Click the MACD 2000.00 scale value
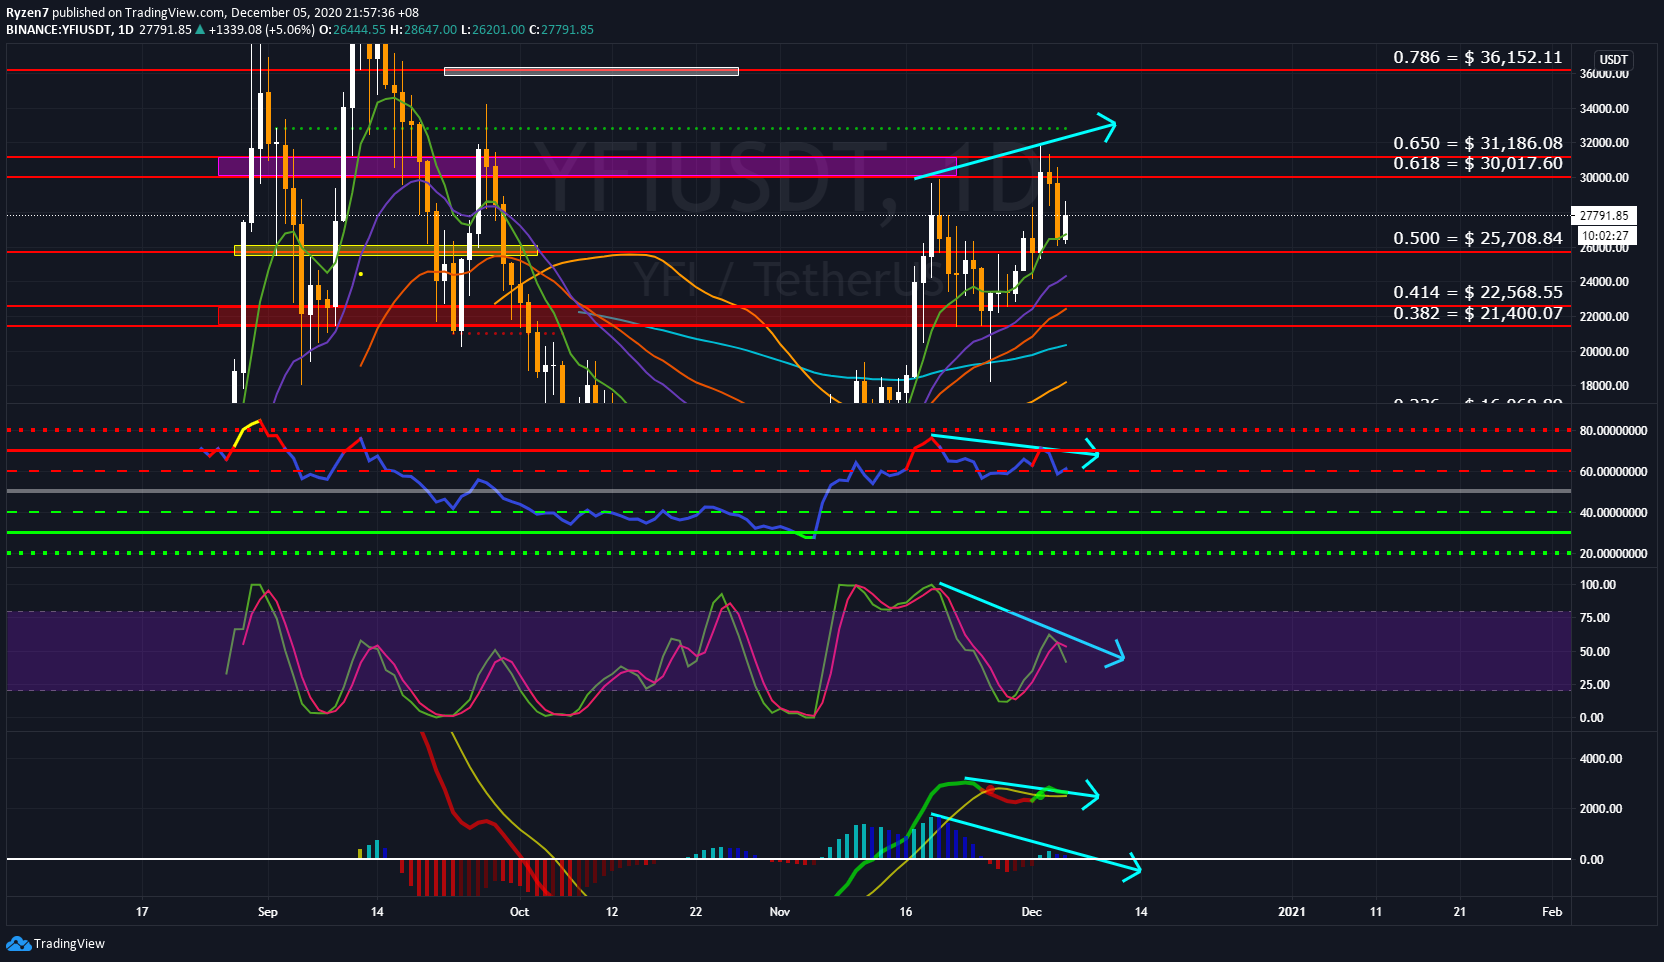Viewport: 1664px width, 962px height. click(x=1601, y=808)
